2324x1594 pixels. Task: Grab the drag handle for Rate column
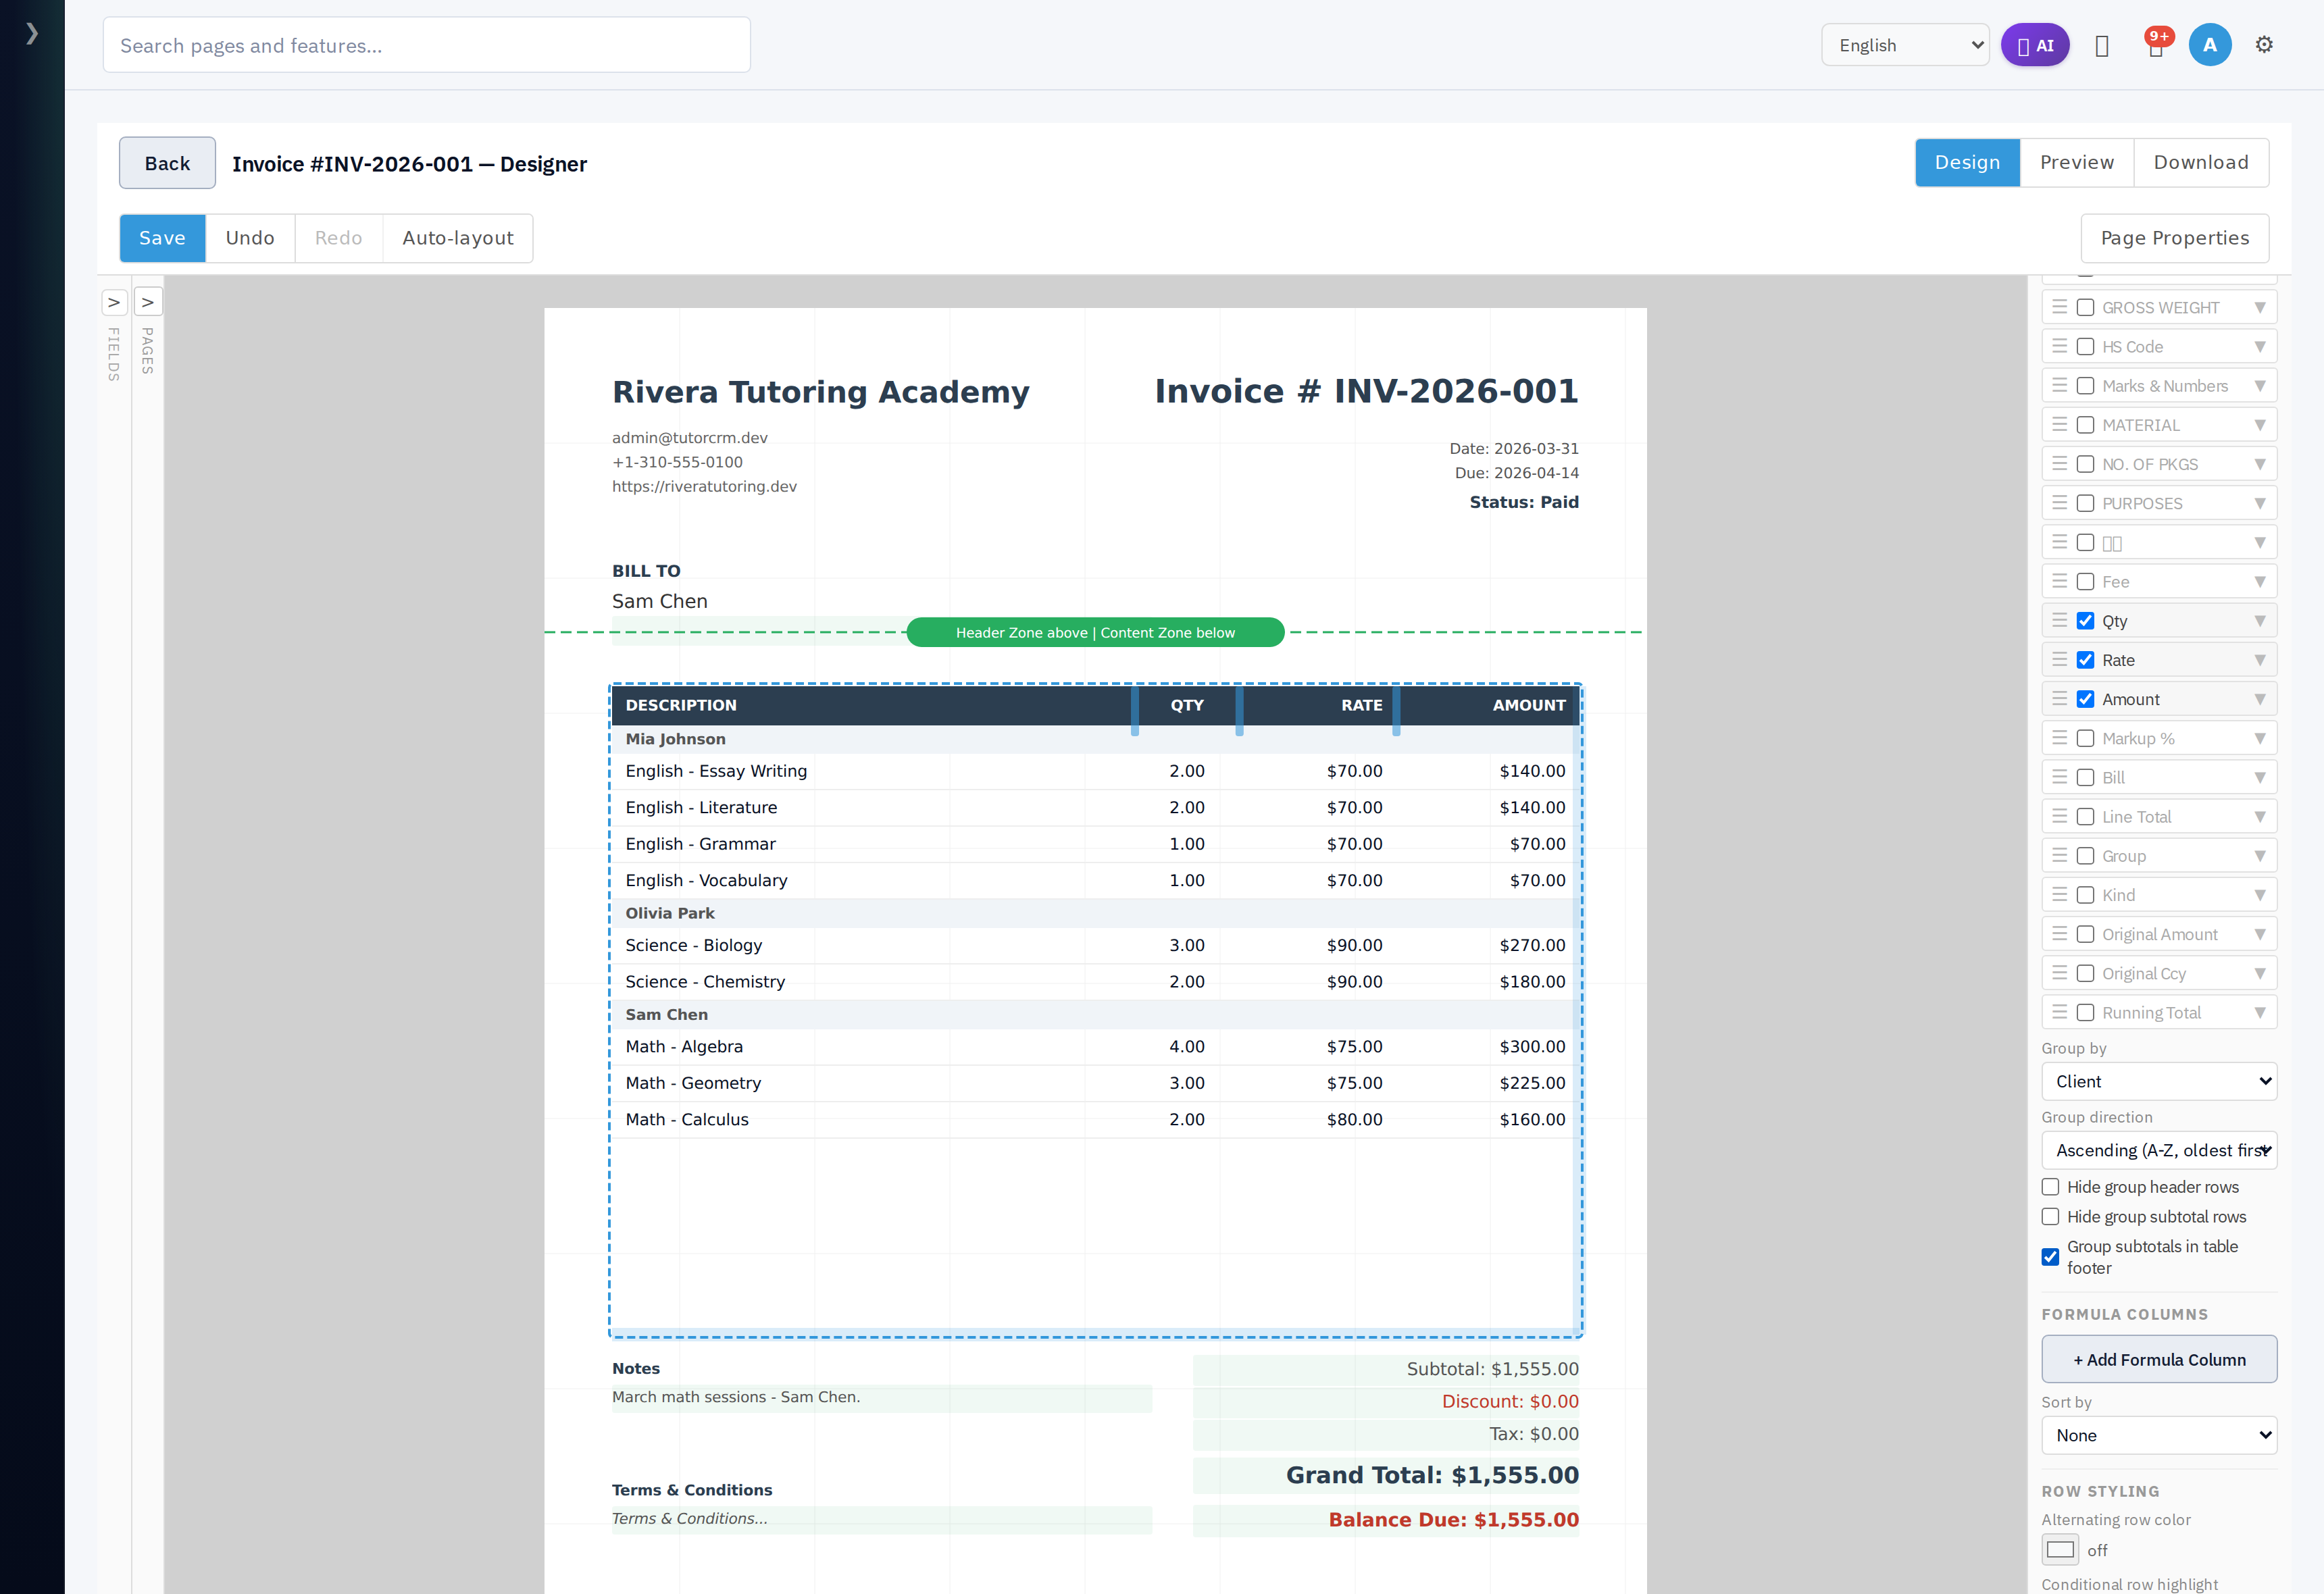2060,660
